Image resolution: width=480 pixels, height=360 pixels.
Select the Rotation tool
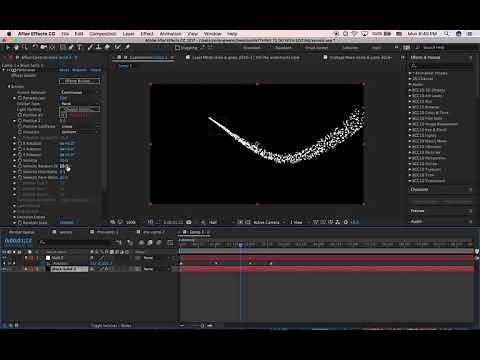35,47
